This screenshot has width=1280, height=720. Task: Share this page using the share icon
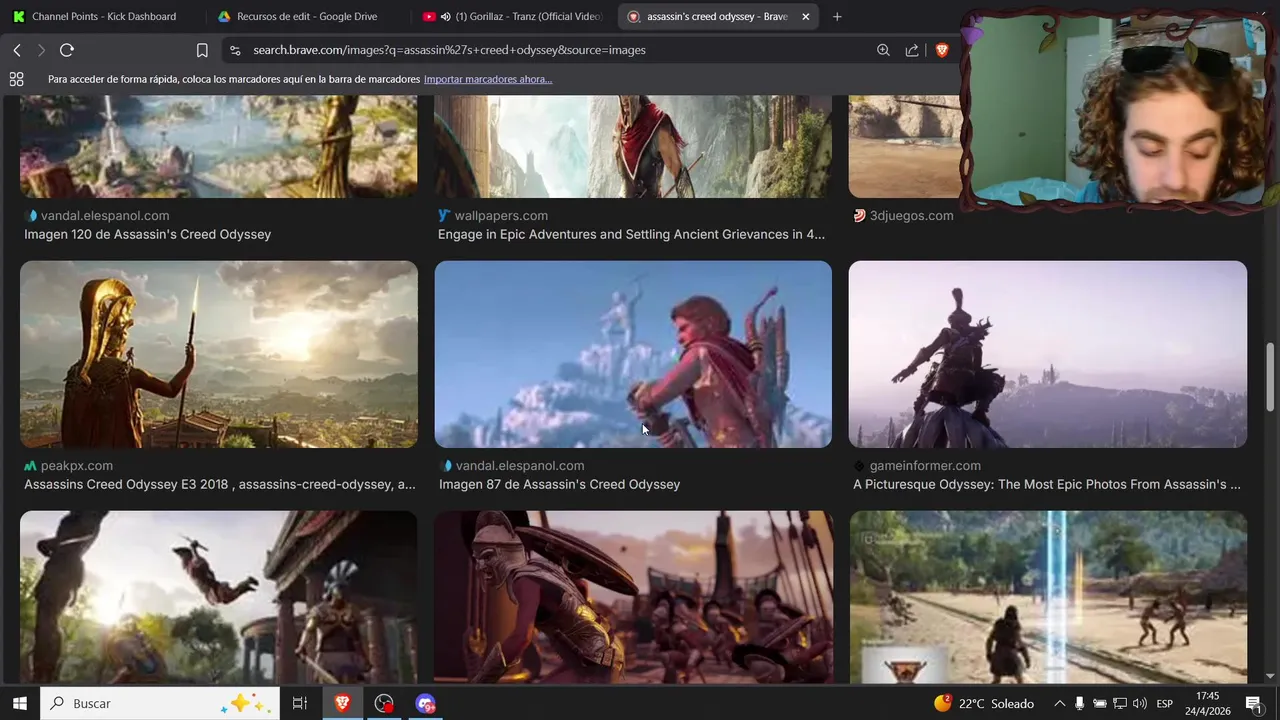(x=912, y=50)
